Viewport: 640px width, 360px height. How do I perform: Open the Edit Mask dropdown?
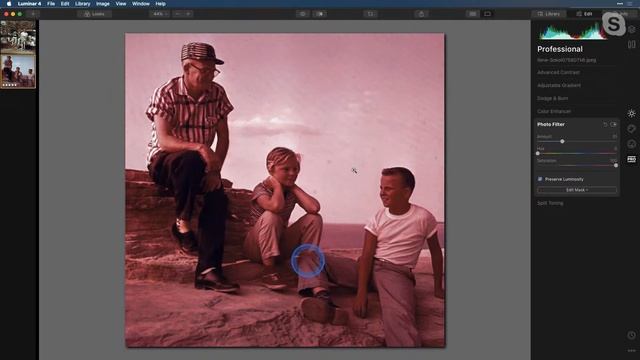(577, 190)
